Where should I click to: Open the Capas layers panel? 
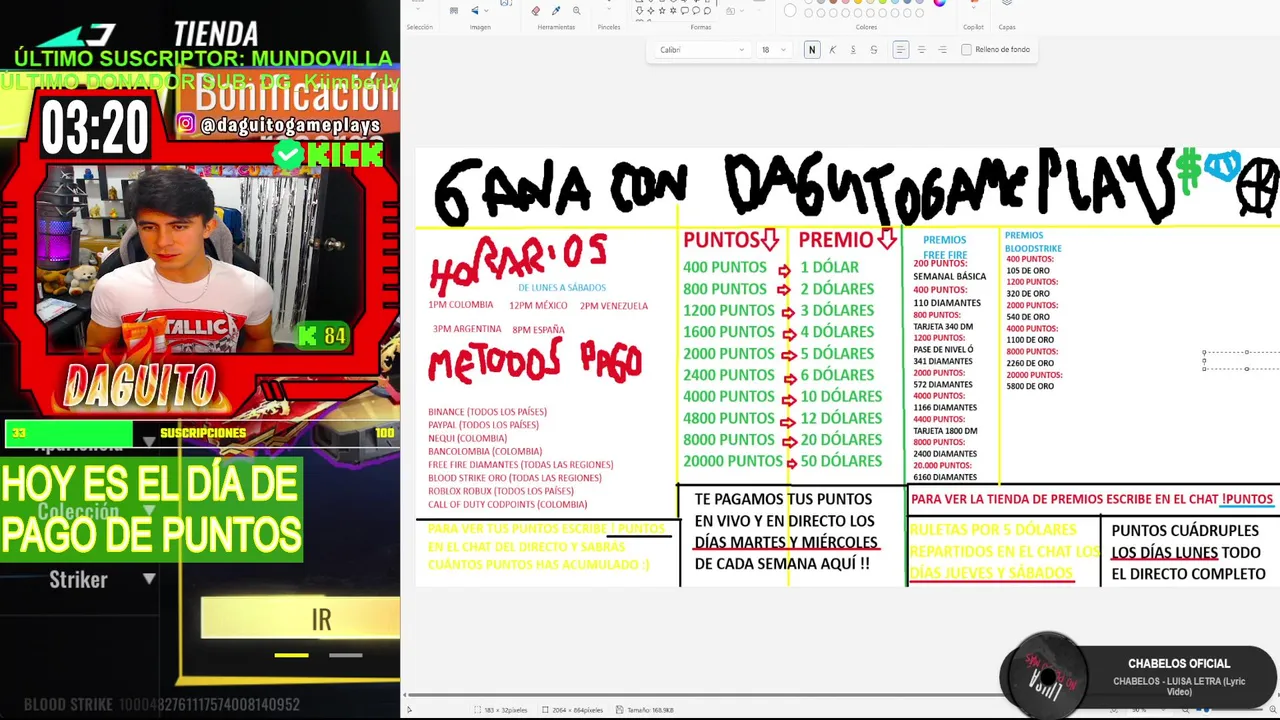point(1007,4)
